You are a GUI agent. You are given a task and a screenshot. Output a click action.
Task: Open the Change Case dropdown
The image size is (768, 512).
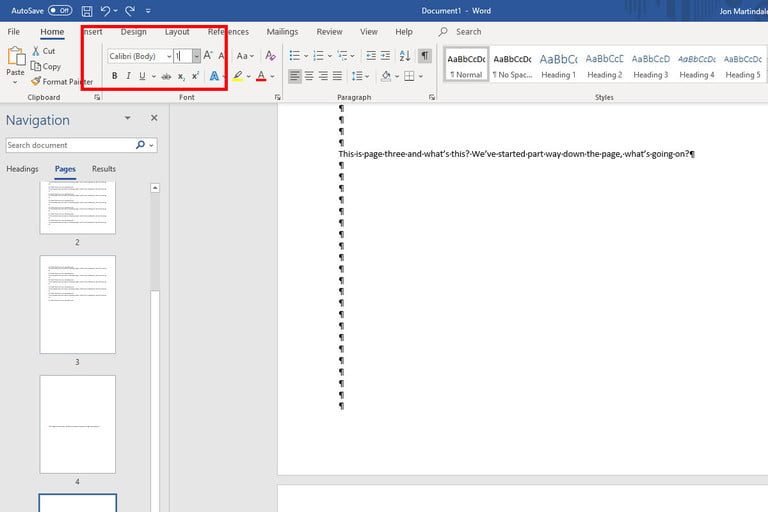245,56
